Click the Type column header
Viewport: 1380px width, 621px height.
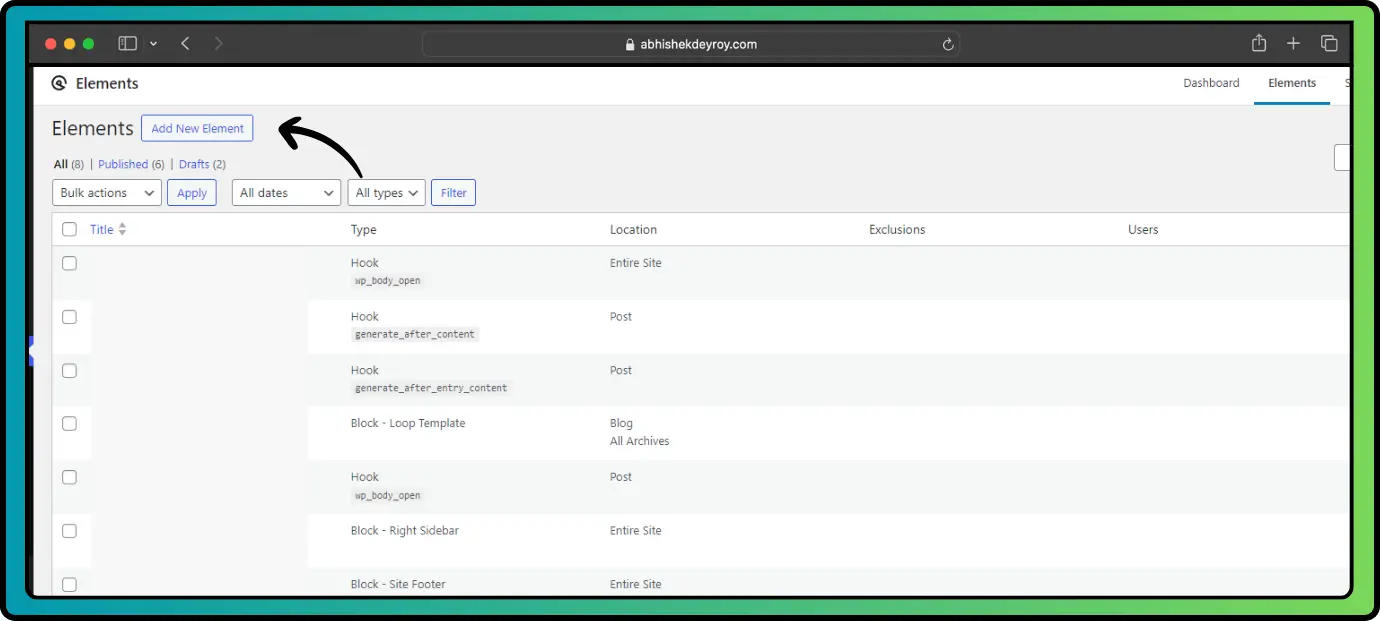(363, 229)
